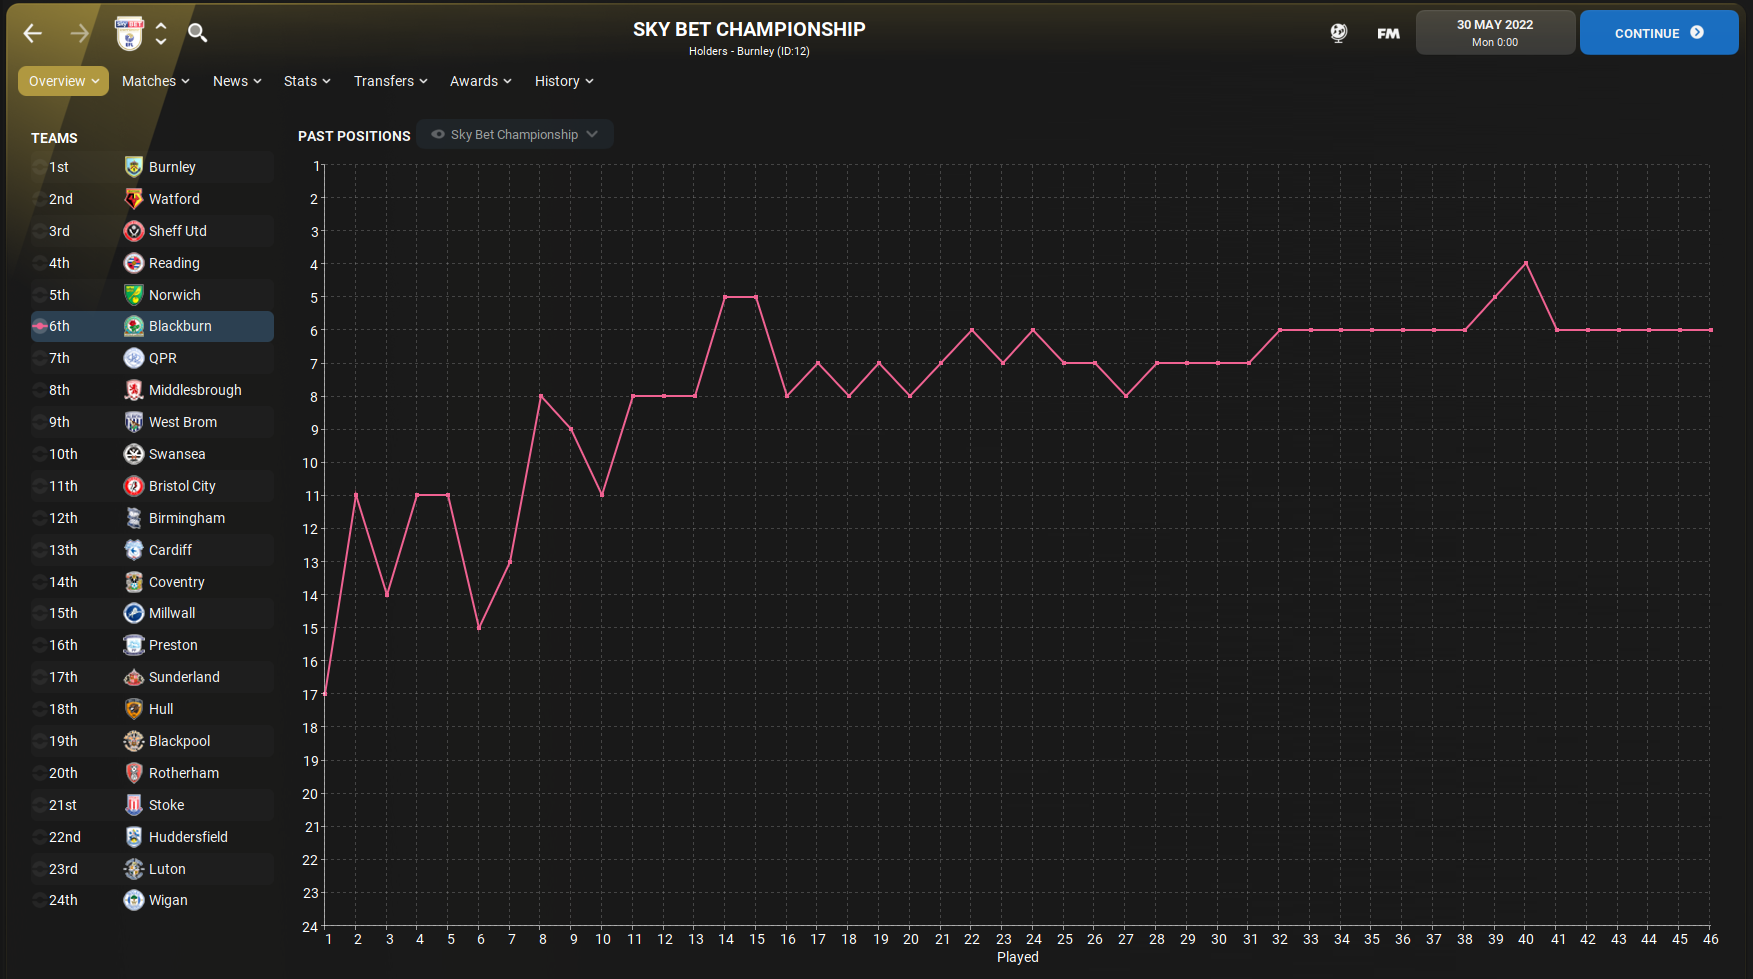Open Huddersfield team link
Screen dimensions: 1753x979
point(188,837)
